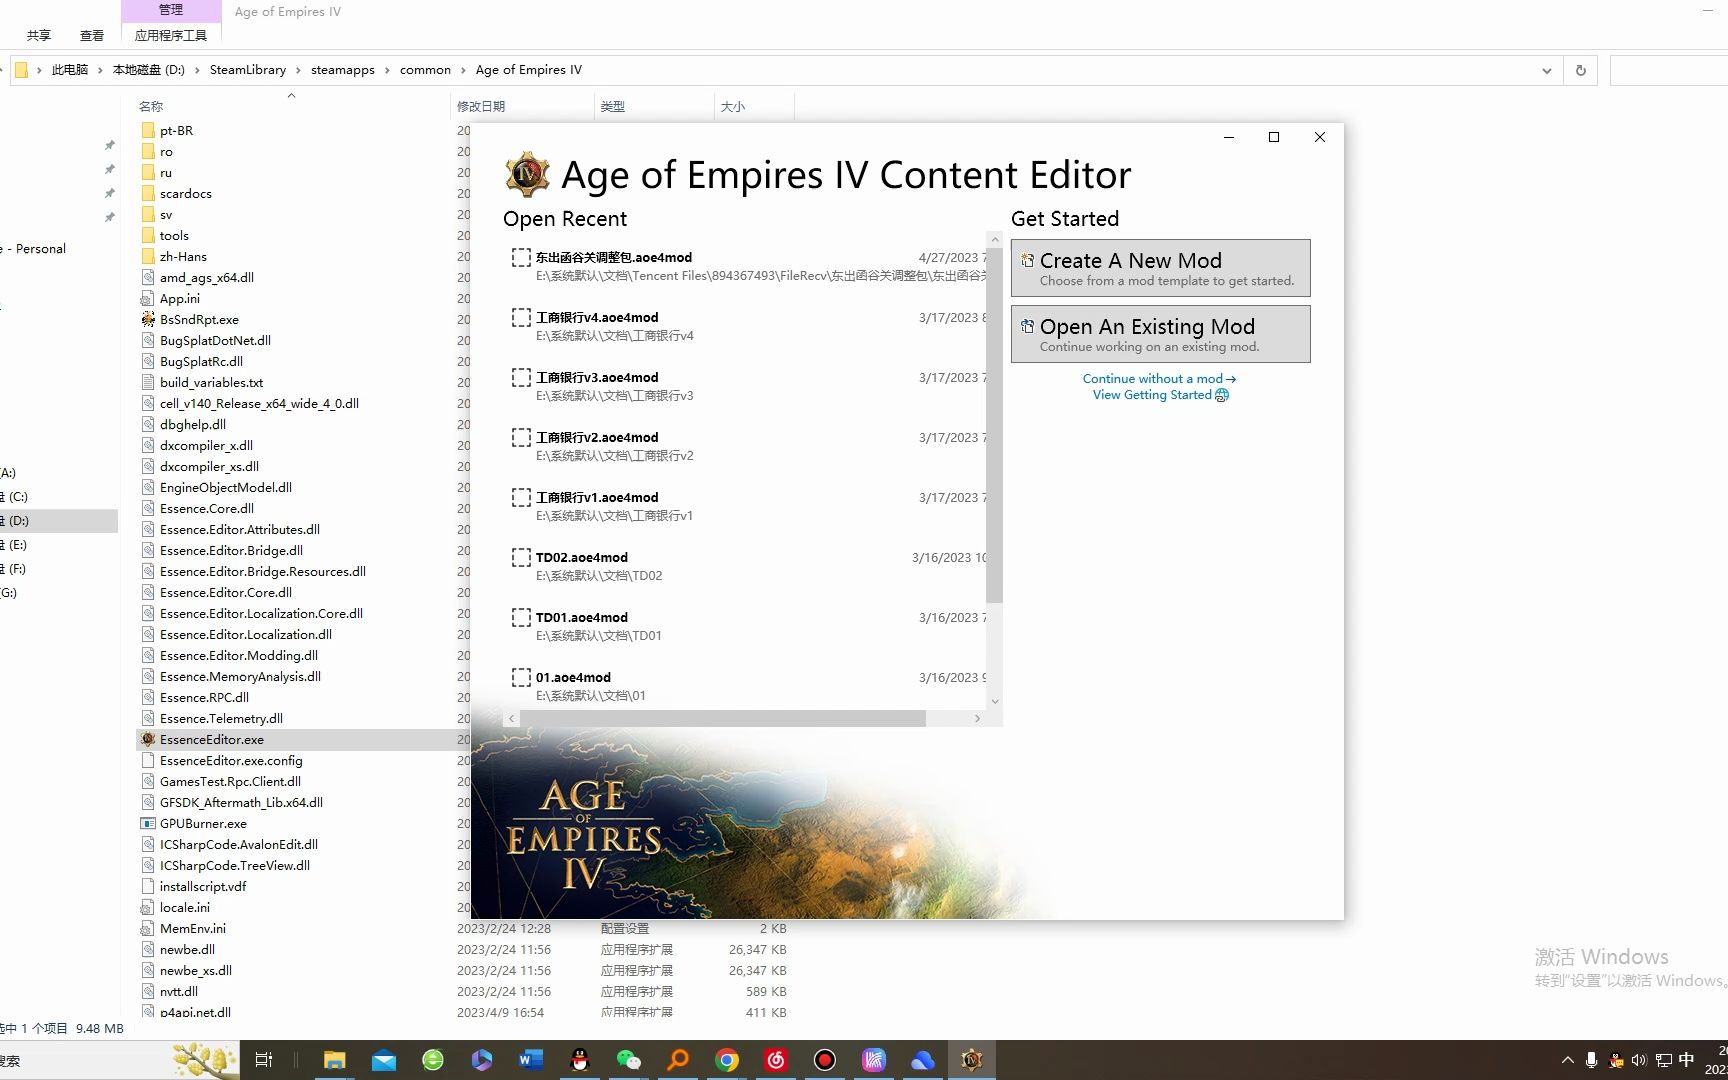Select MemEnv.ini file in Explorer
The height and width of the screenshot is (1080, 1728).
[193, 929]
